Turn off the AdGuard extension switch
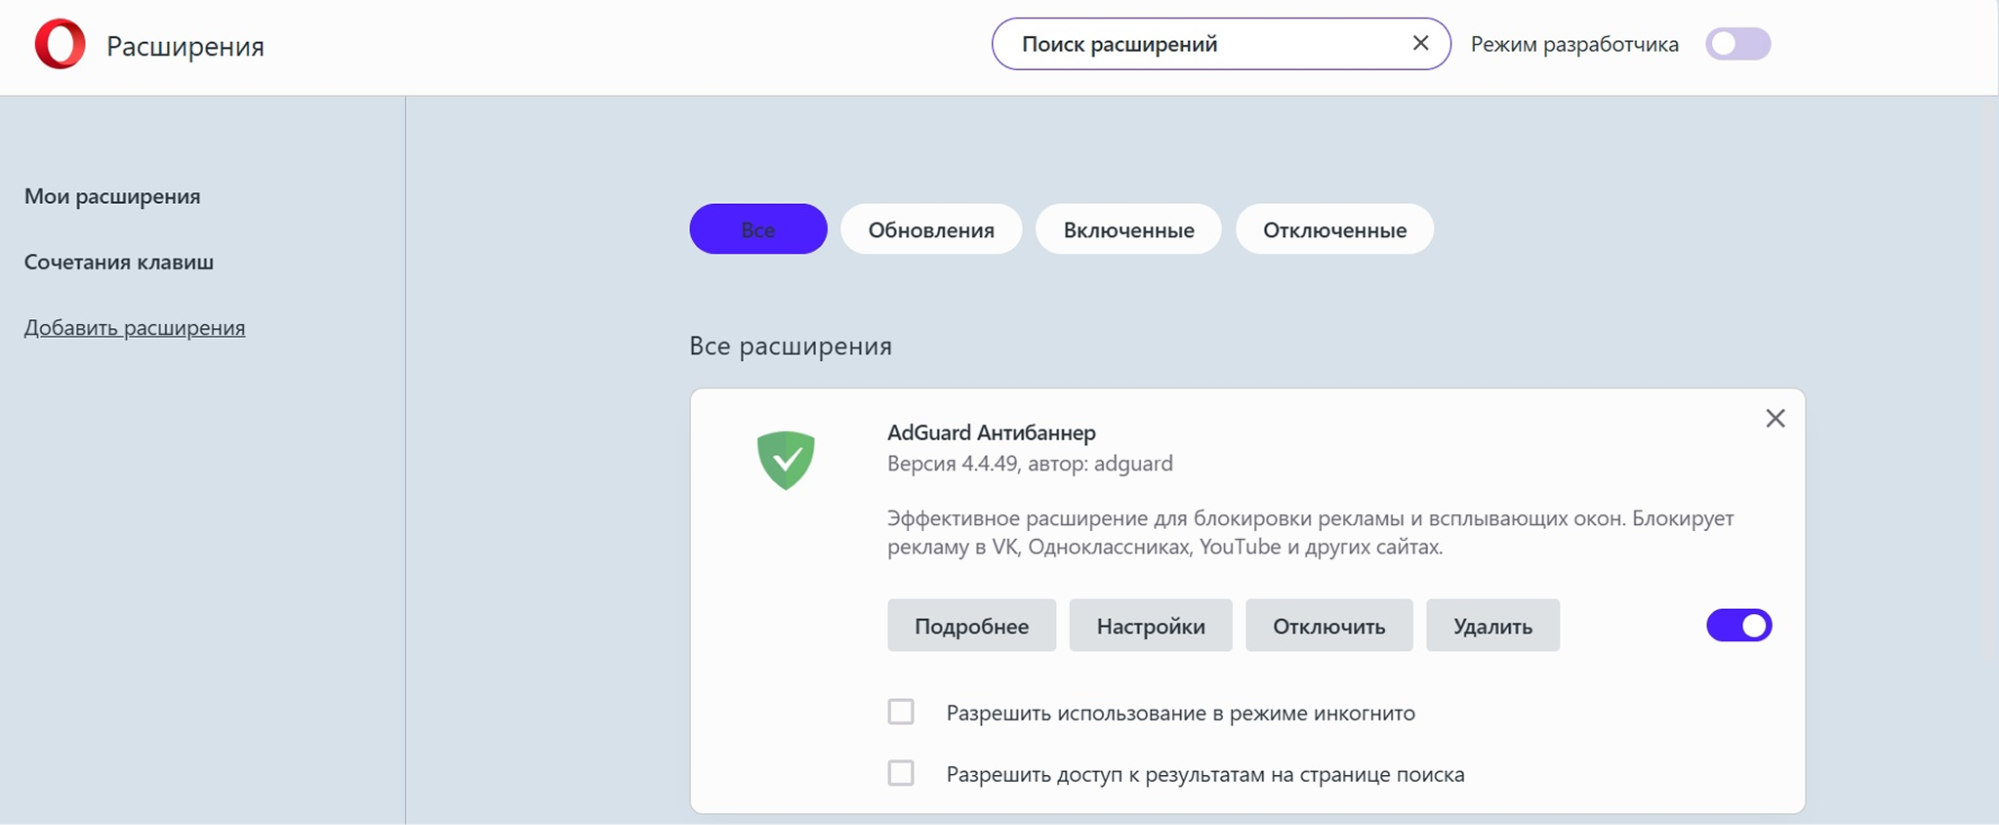This screenshot has width=1999, height=825. point(1738,625)
